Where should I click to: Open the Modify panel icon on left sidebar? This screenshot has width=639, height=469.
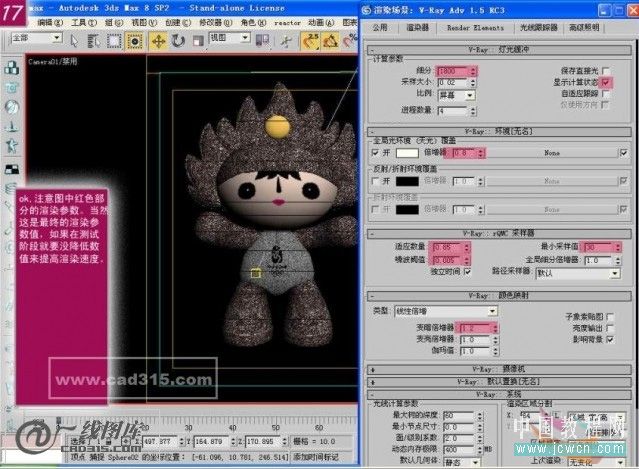point(11,87)
